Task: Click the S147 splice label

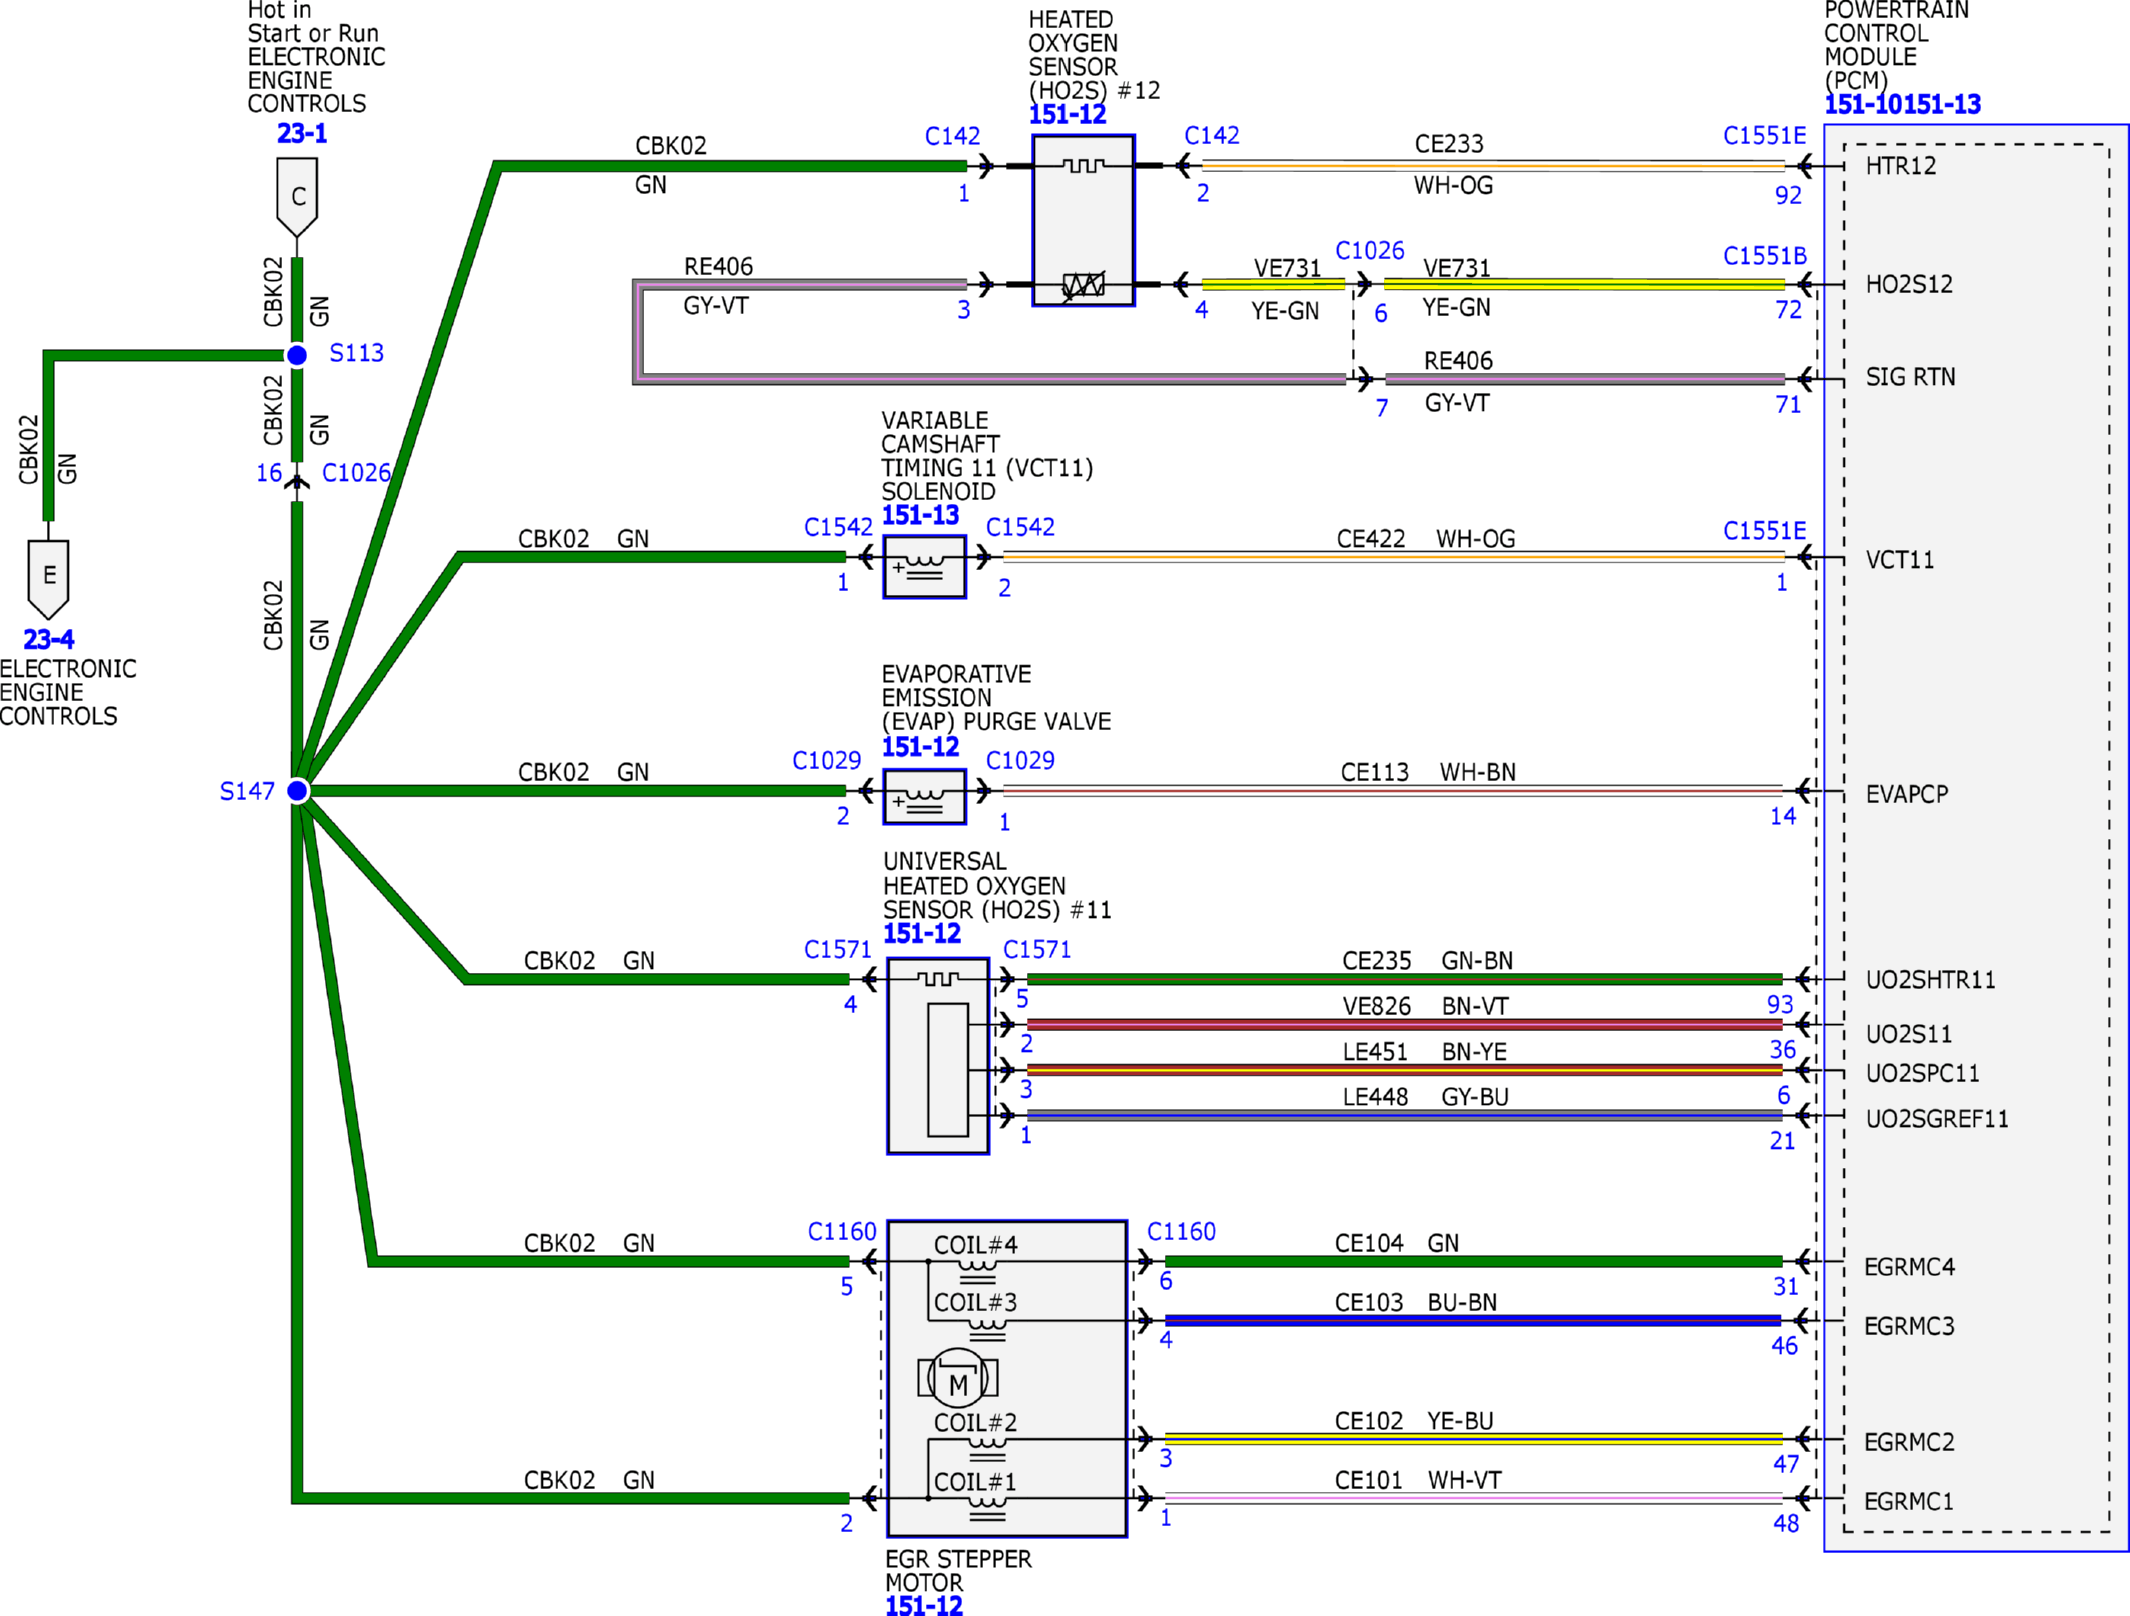Action: [247, 792]
